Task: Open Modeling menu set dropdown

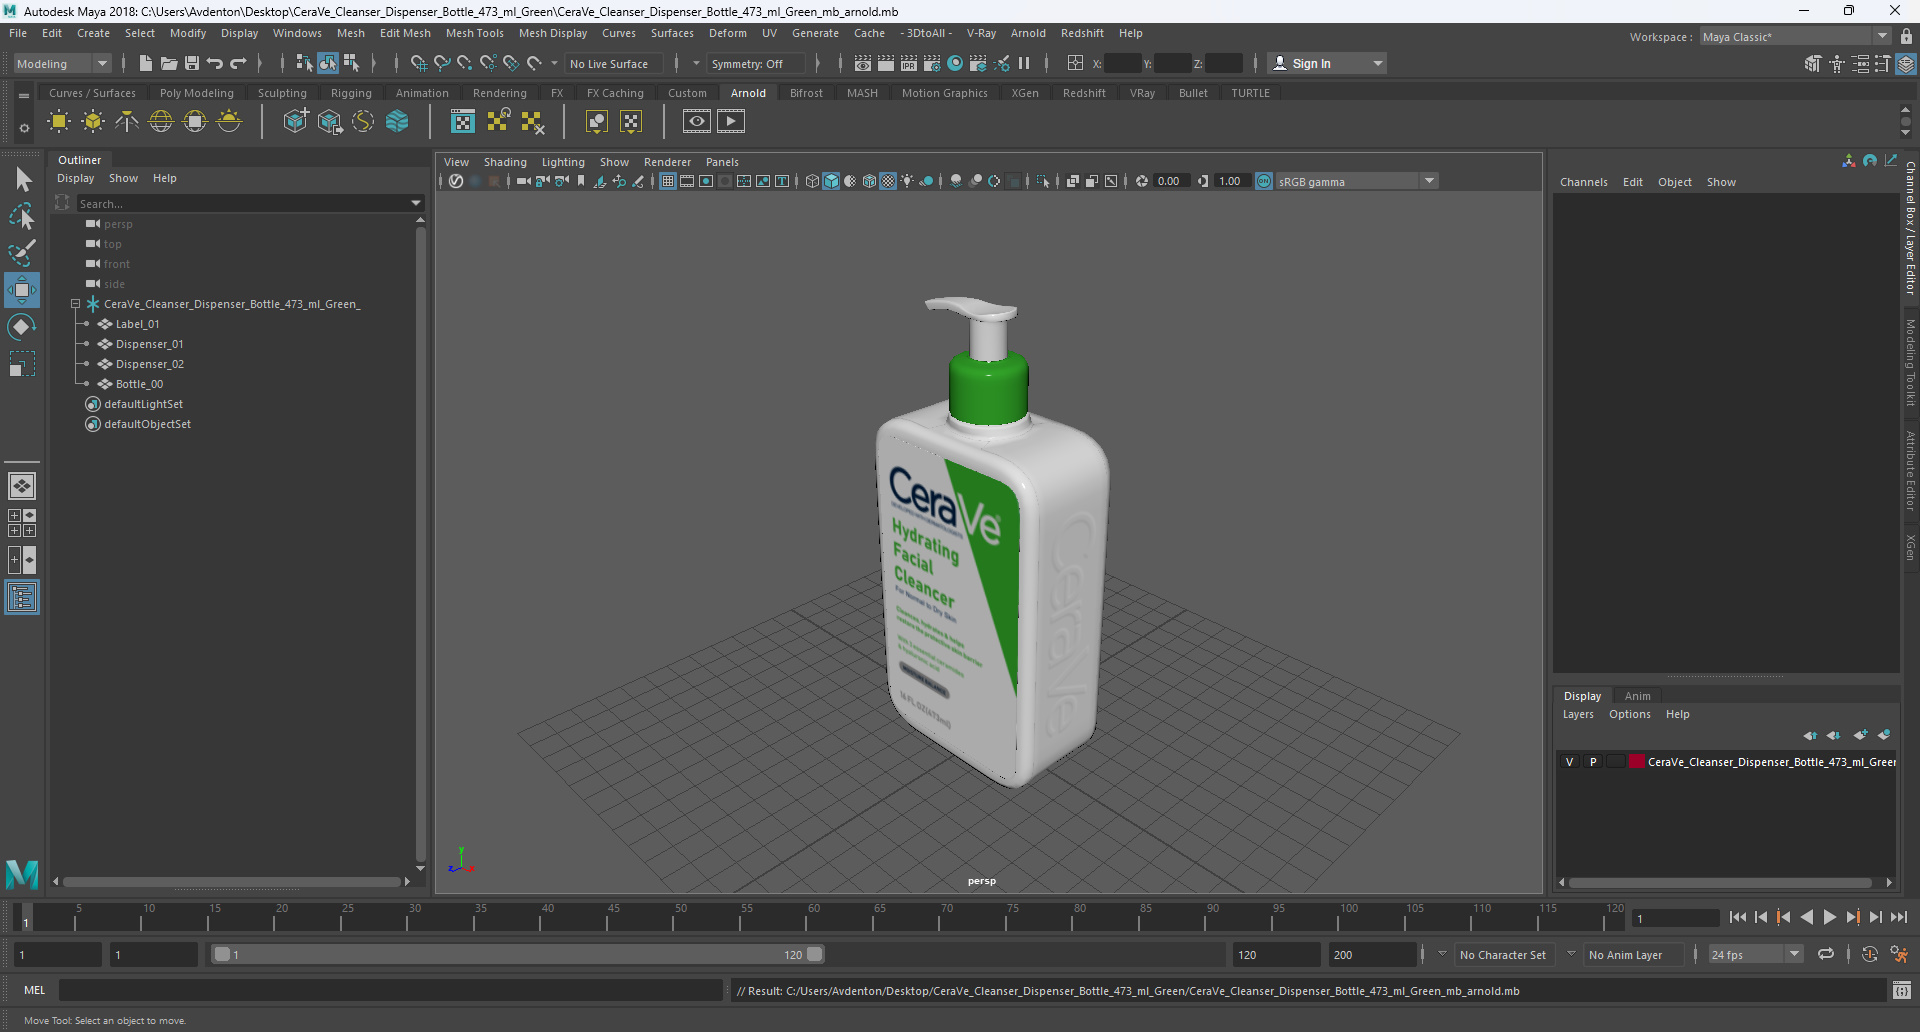Action: tap(62, 63)
